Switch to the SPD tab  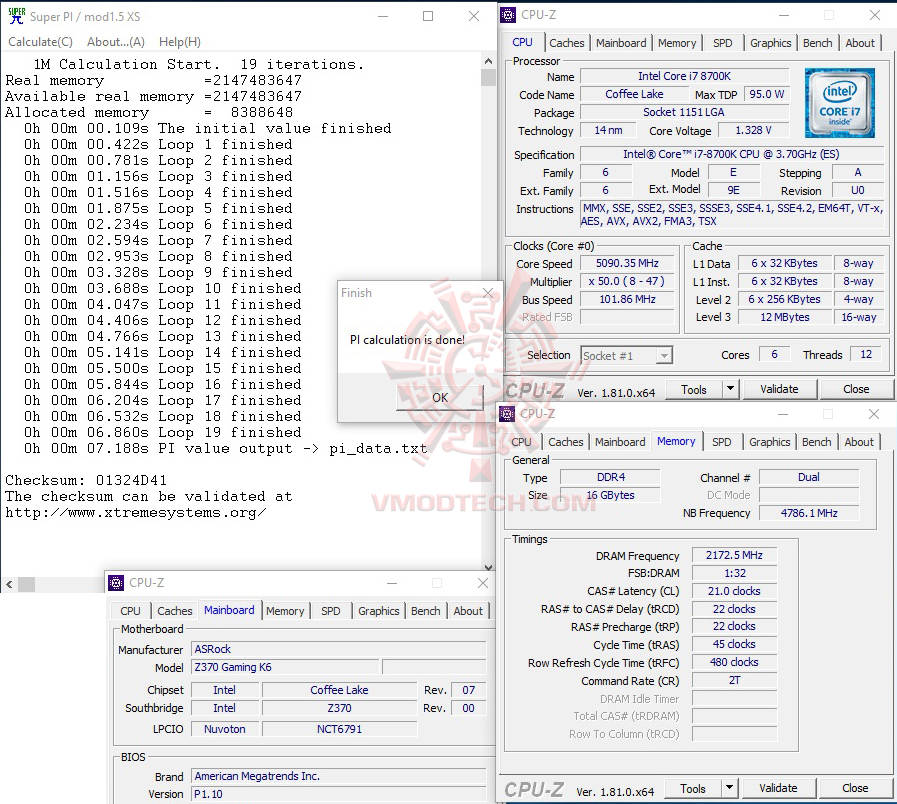point(724,43)
